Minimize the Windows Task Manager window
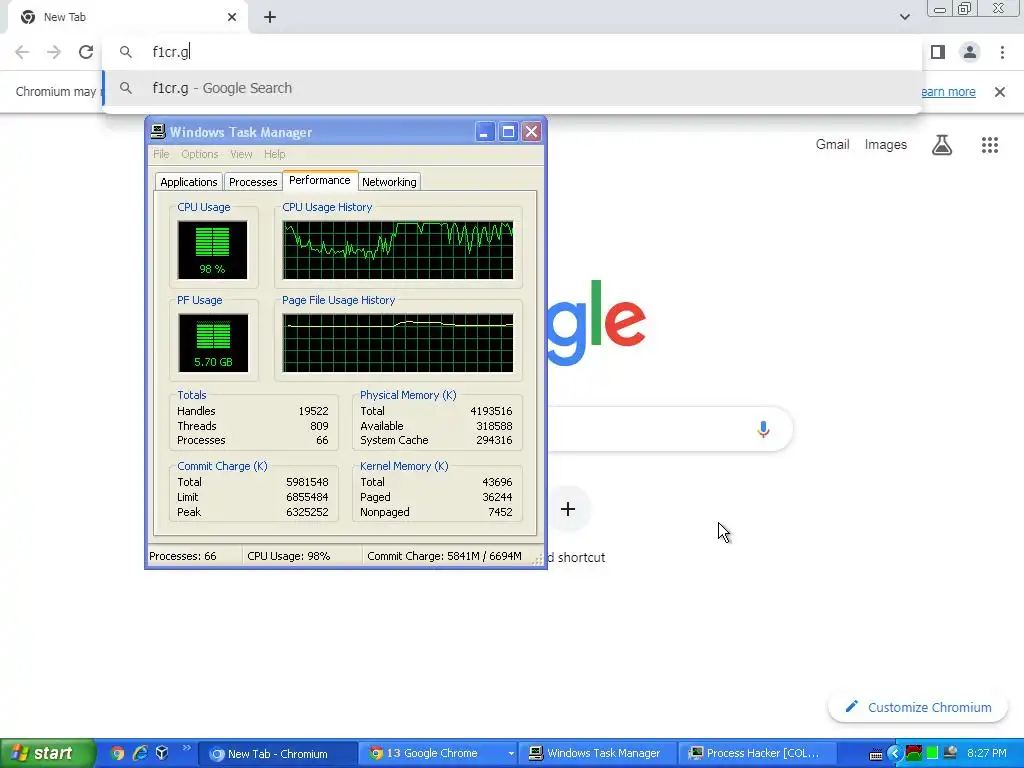Screen dimensions: 1024x768 click(485, 132)
